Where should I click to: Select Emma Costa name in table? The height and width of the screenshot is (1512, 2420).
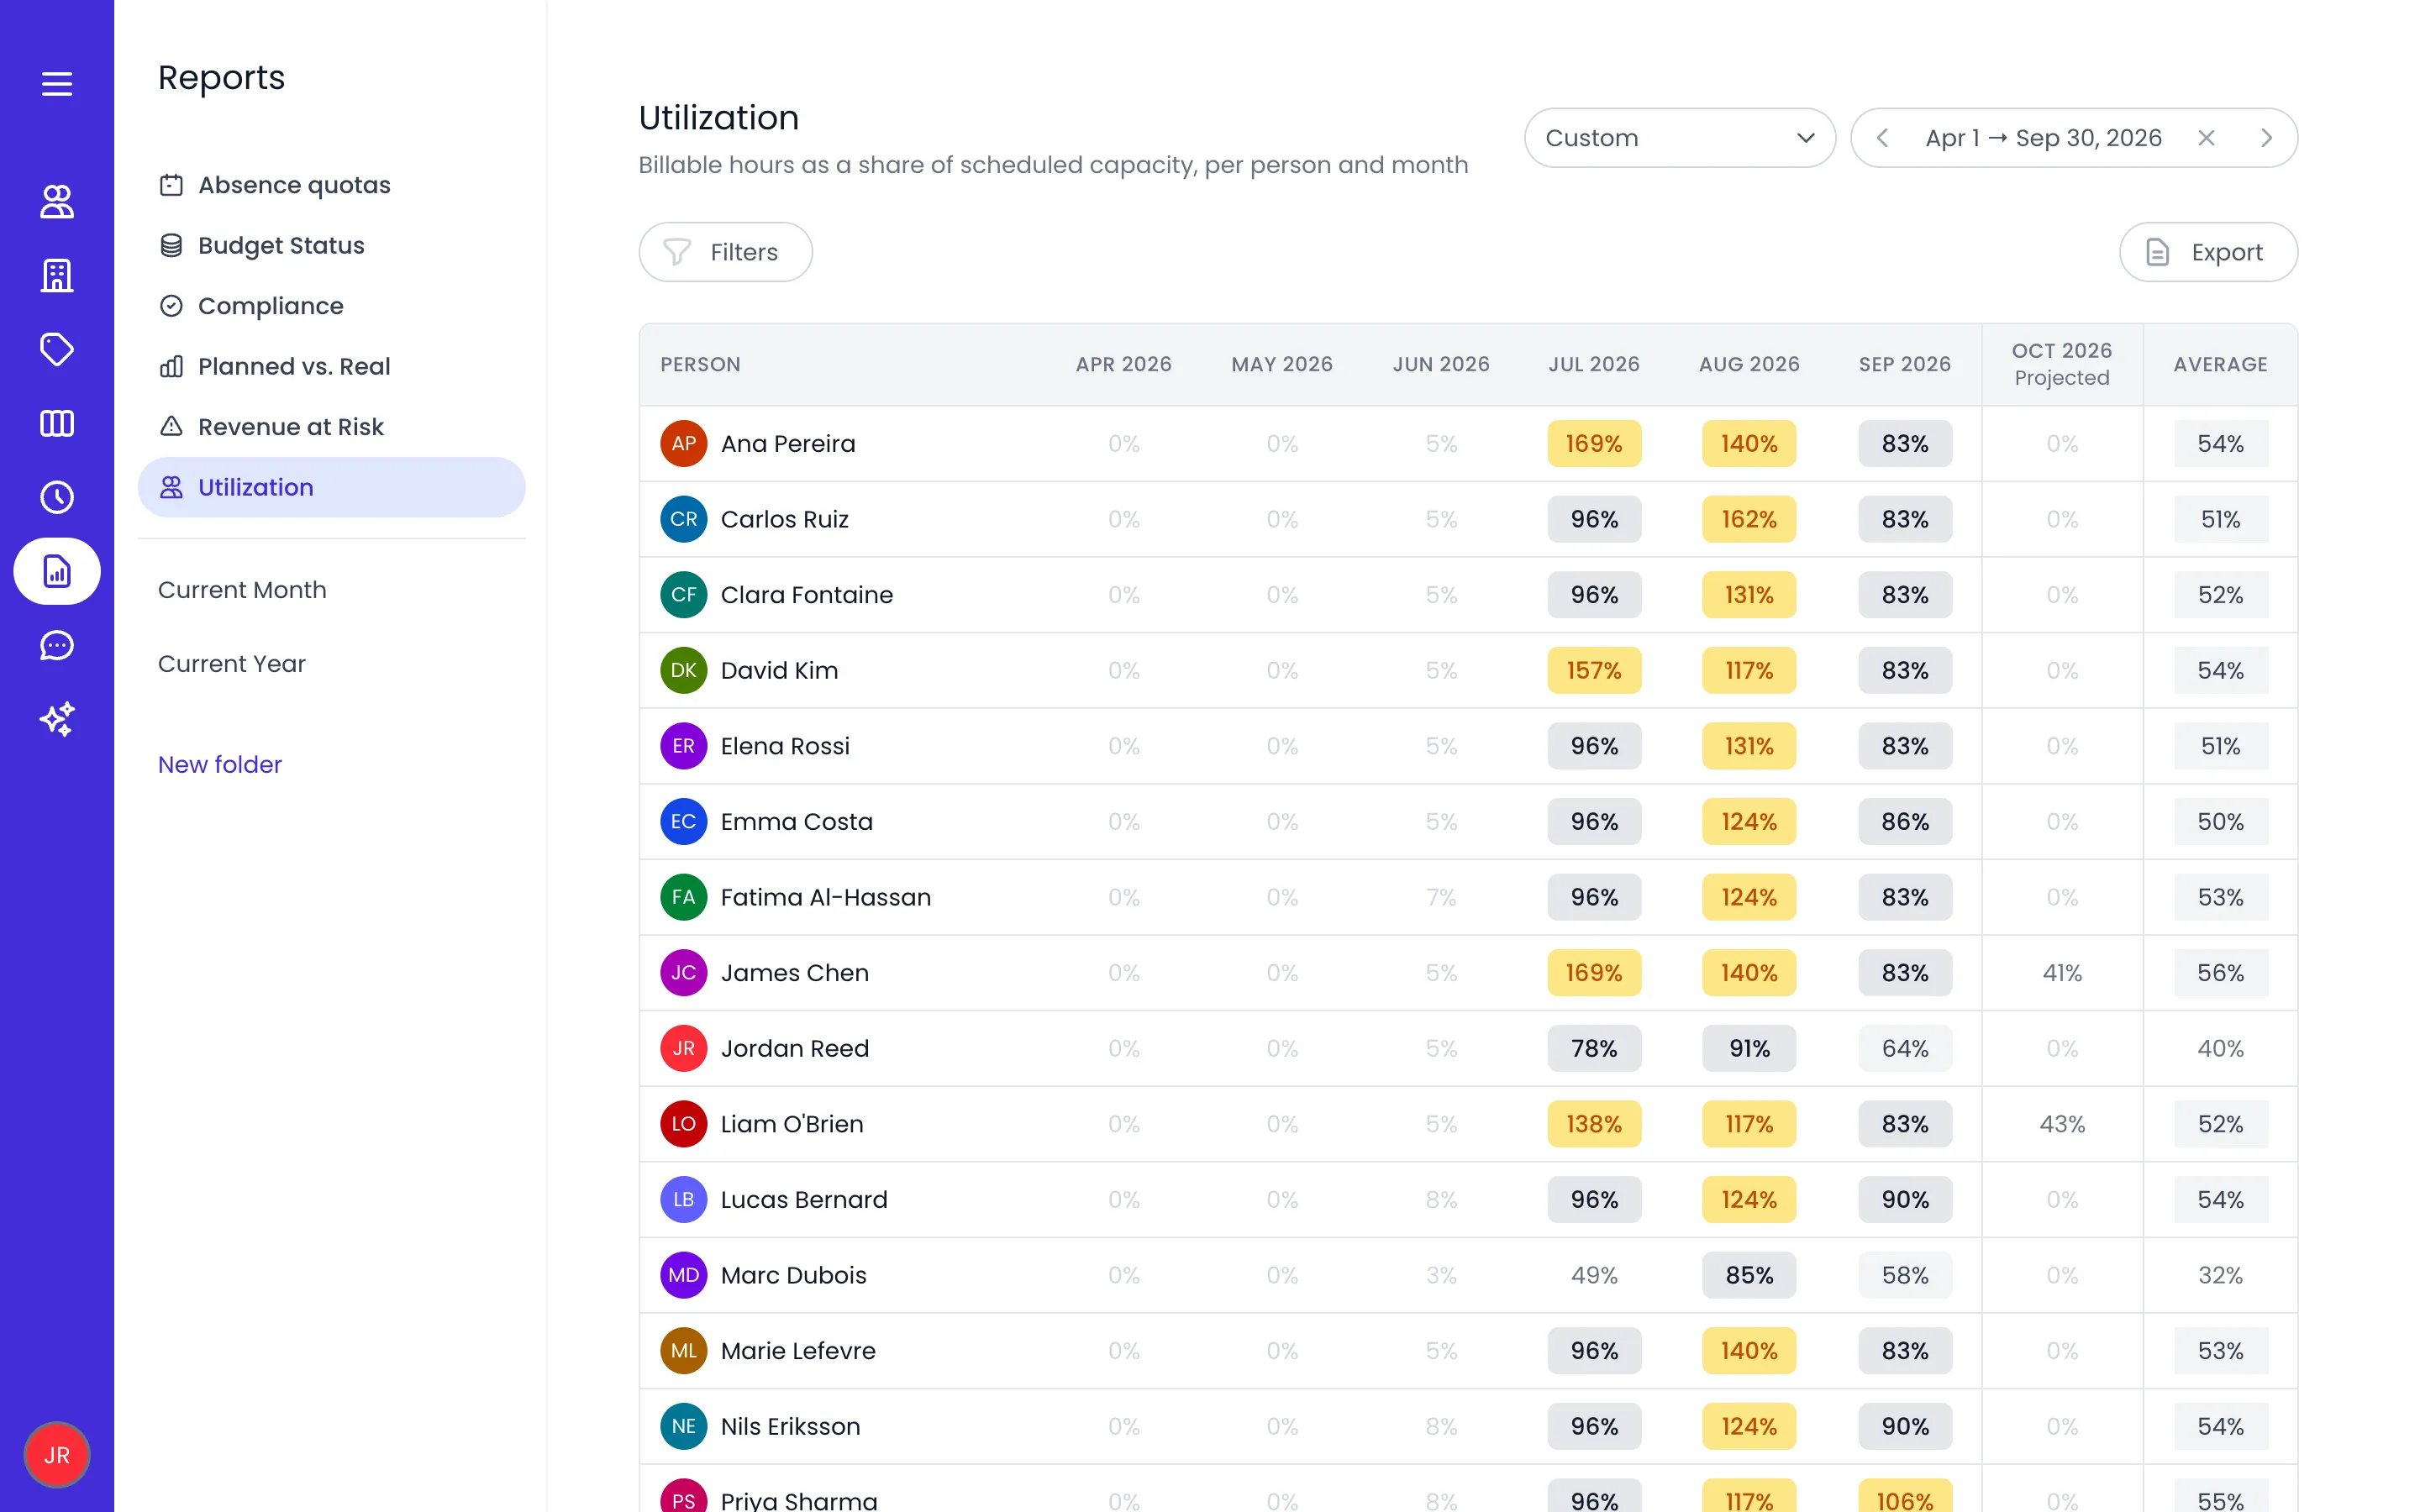click(x=797, y=822)
